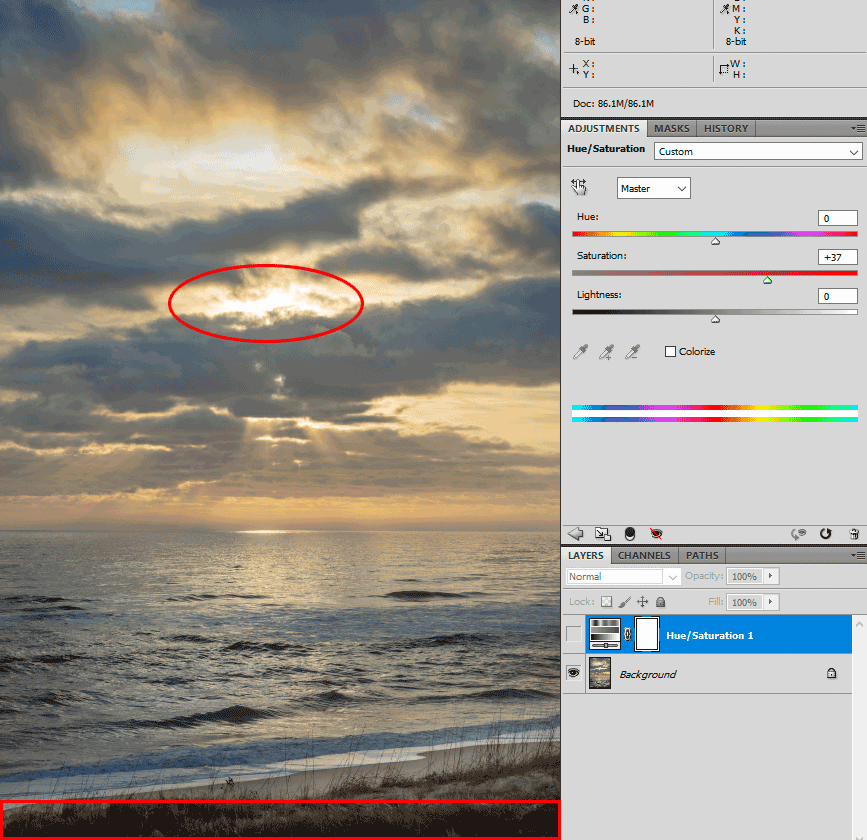Click the reset to adjustment defaults icon
867x840 pixels.
(825, 534)
